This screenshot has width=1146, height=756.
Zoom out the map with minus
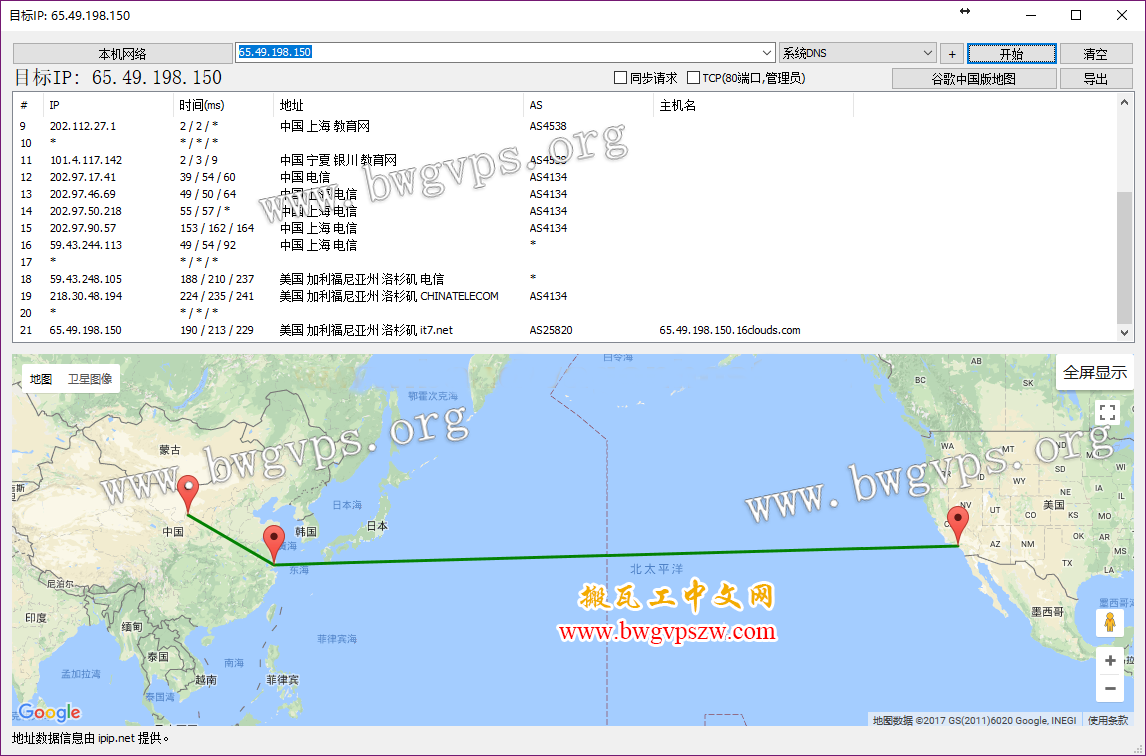pyautogui.click(x=1109, y=689)
